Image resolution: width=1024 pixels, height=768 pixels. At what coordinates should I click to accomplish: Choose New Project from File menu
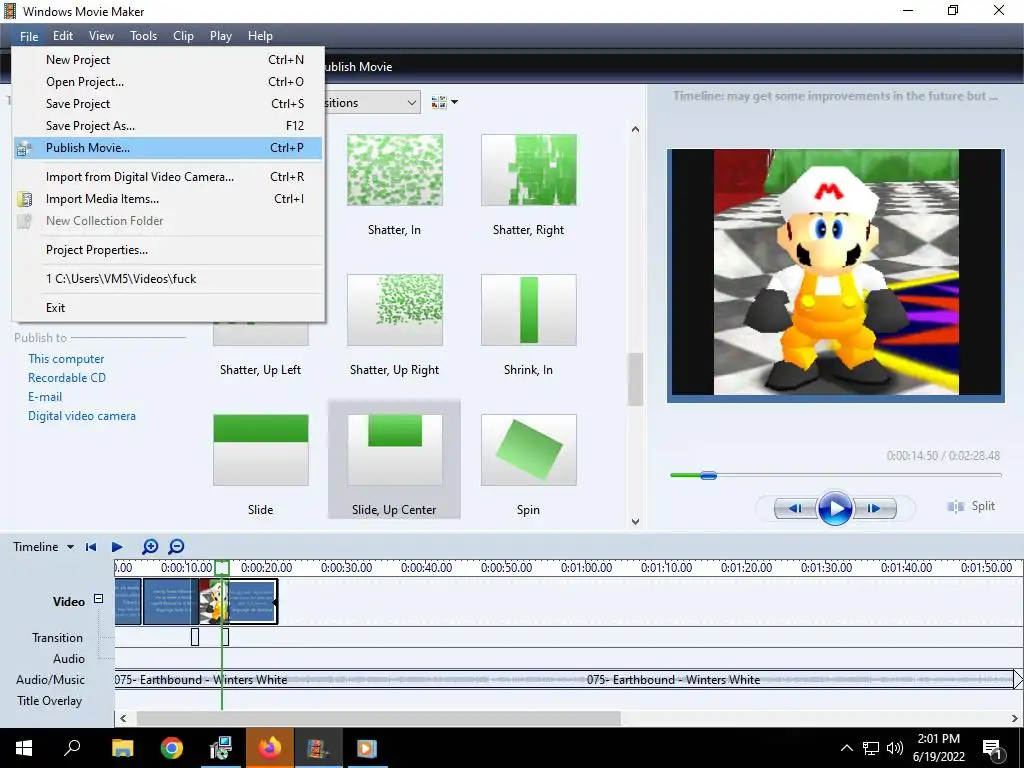click(168, 59)
